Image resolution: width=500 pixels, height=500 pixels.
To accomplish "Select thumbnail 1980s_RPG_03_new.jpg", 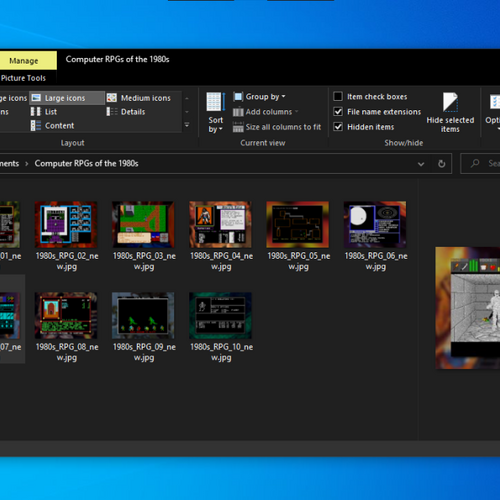I will point(143,224).
